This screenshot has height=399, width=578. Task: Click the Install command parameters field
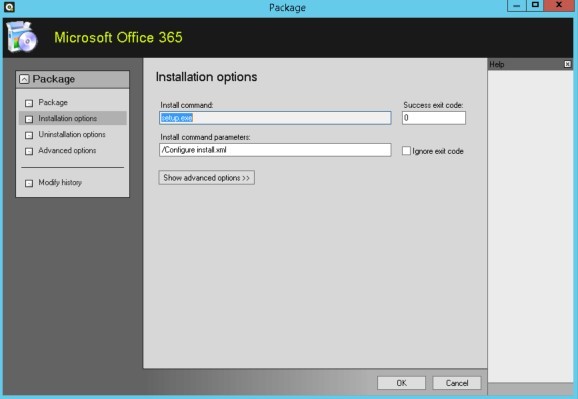(x=275, y=150)
